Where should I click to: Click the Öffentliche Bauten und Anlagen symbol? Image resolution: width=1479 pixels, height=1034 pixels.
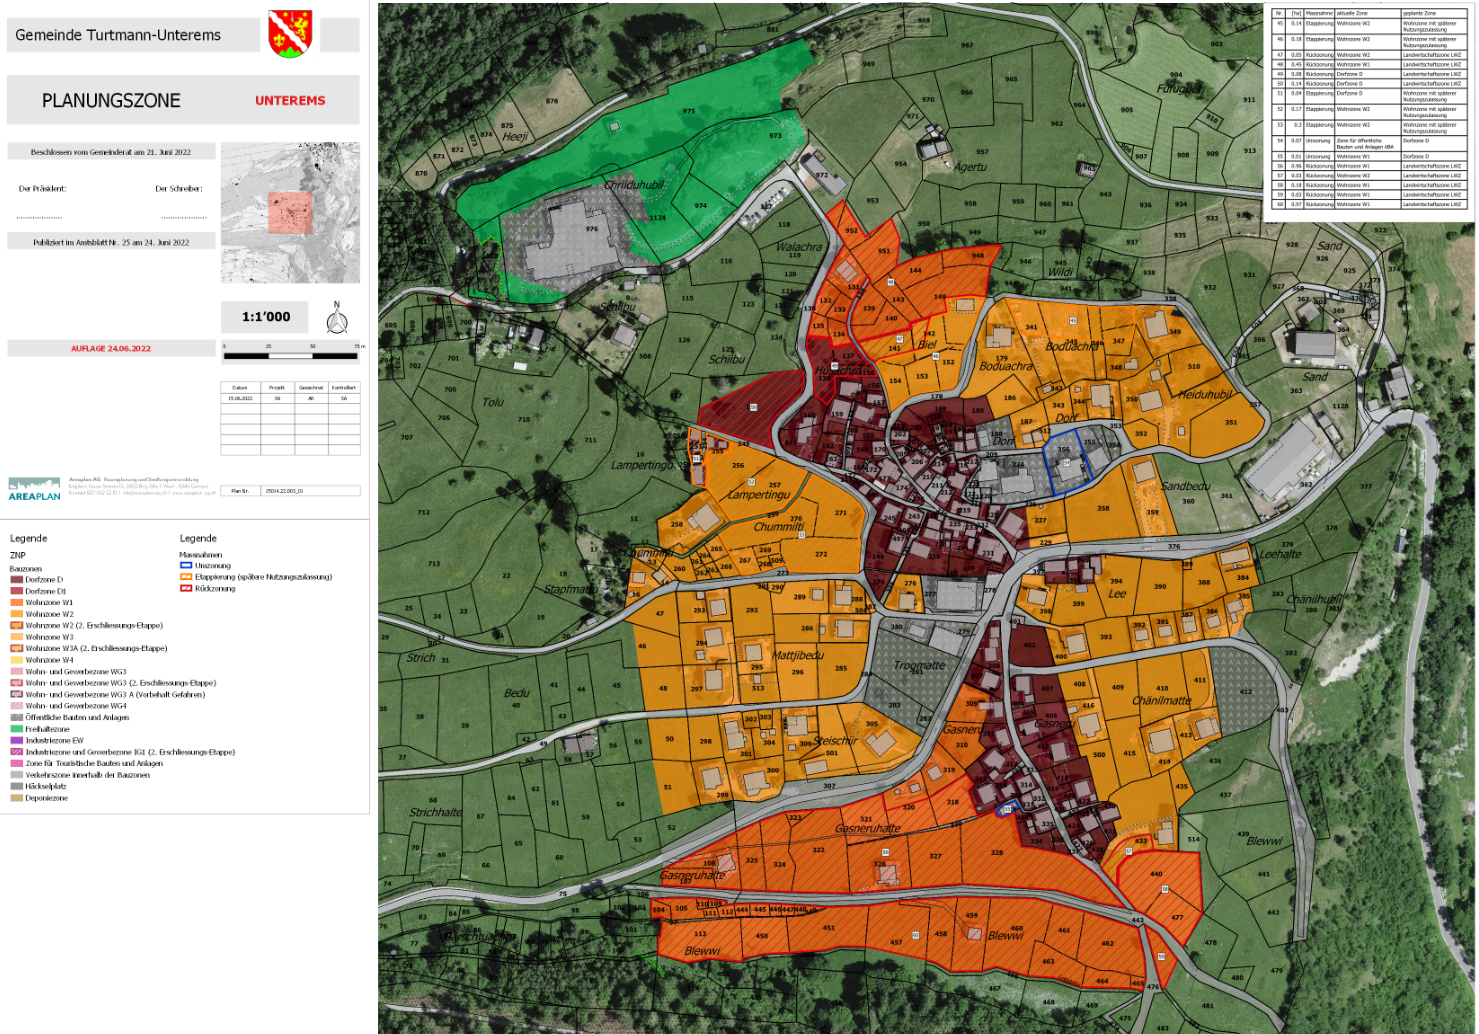(16, 718)
